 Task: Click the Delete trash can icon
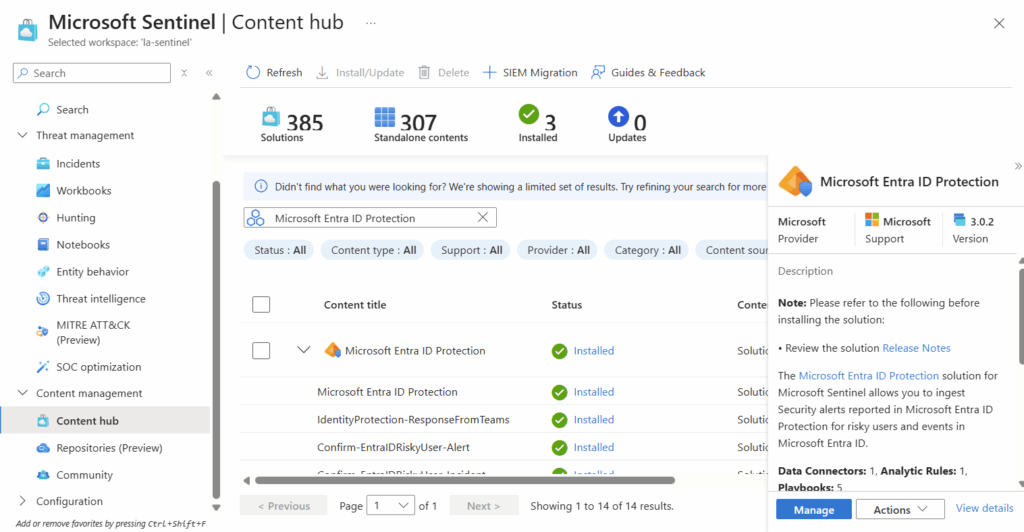pyautogui.click(x=424, y=72)
